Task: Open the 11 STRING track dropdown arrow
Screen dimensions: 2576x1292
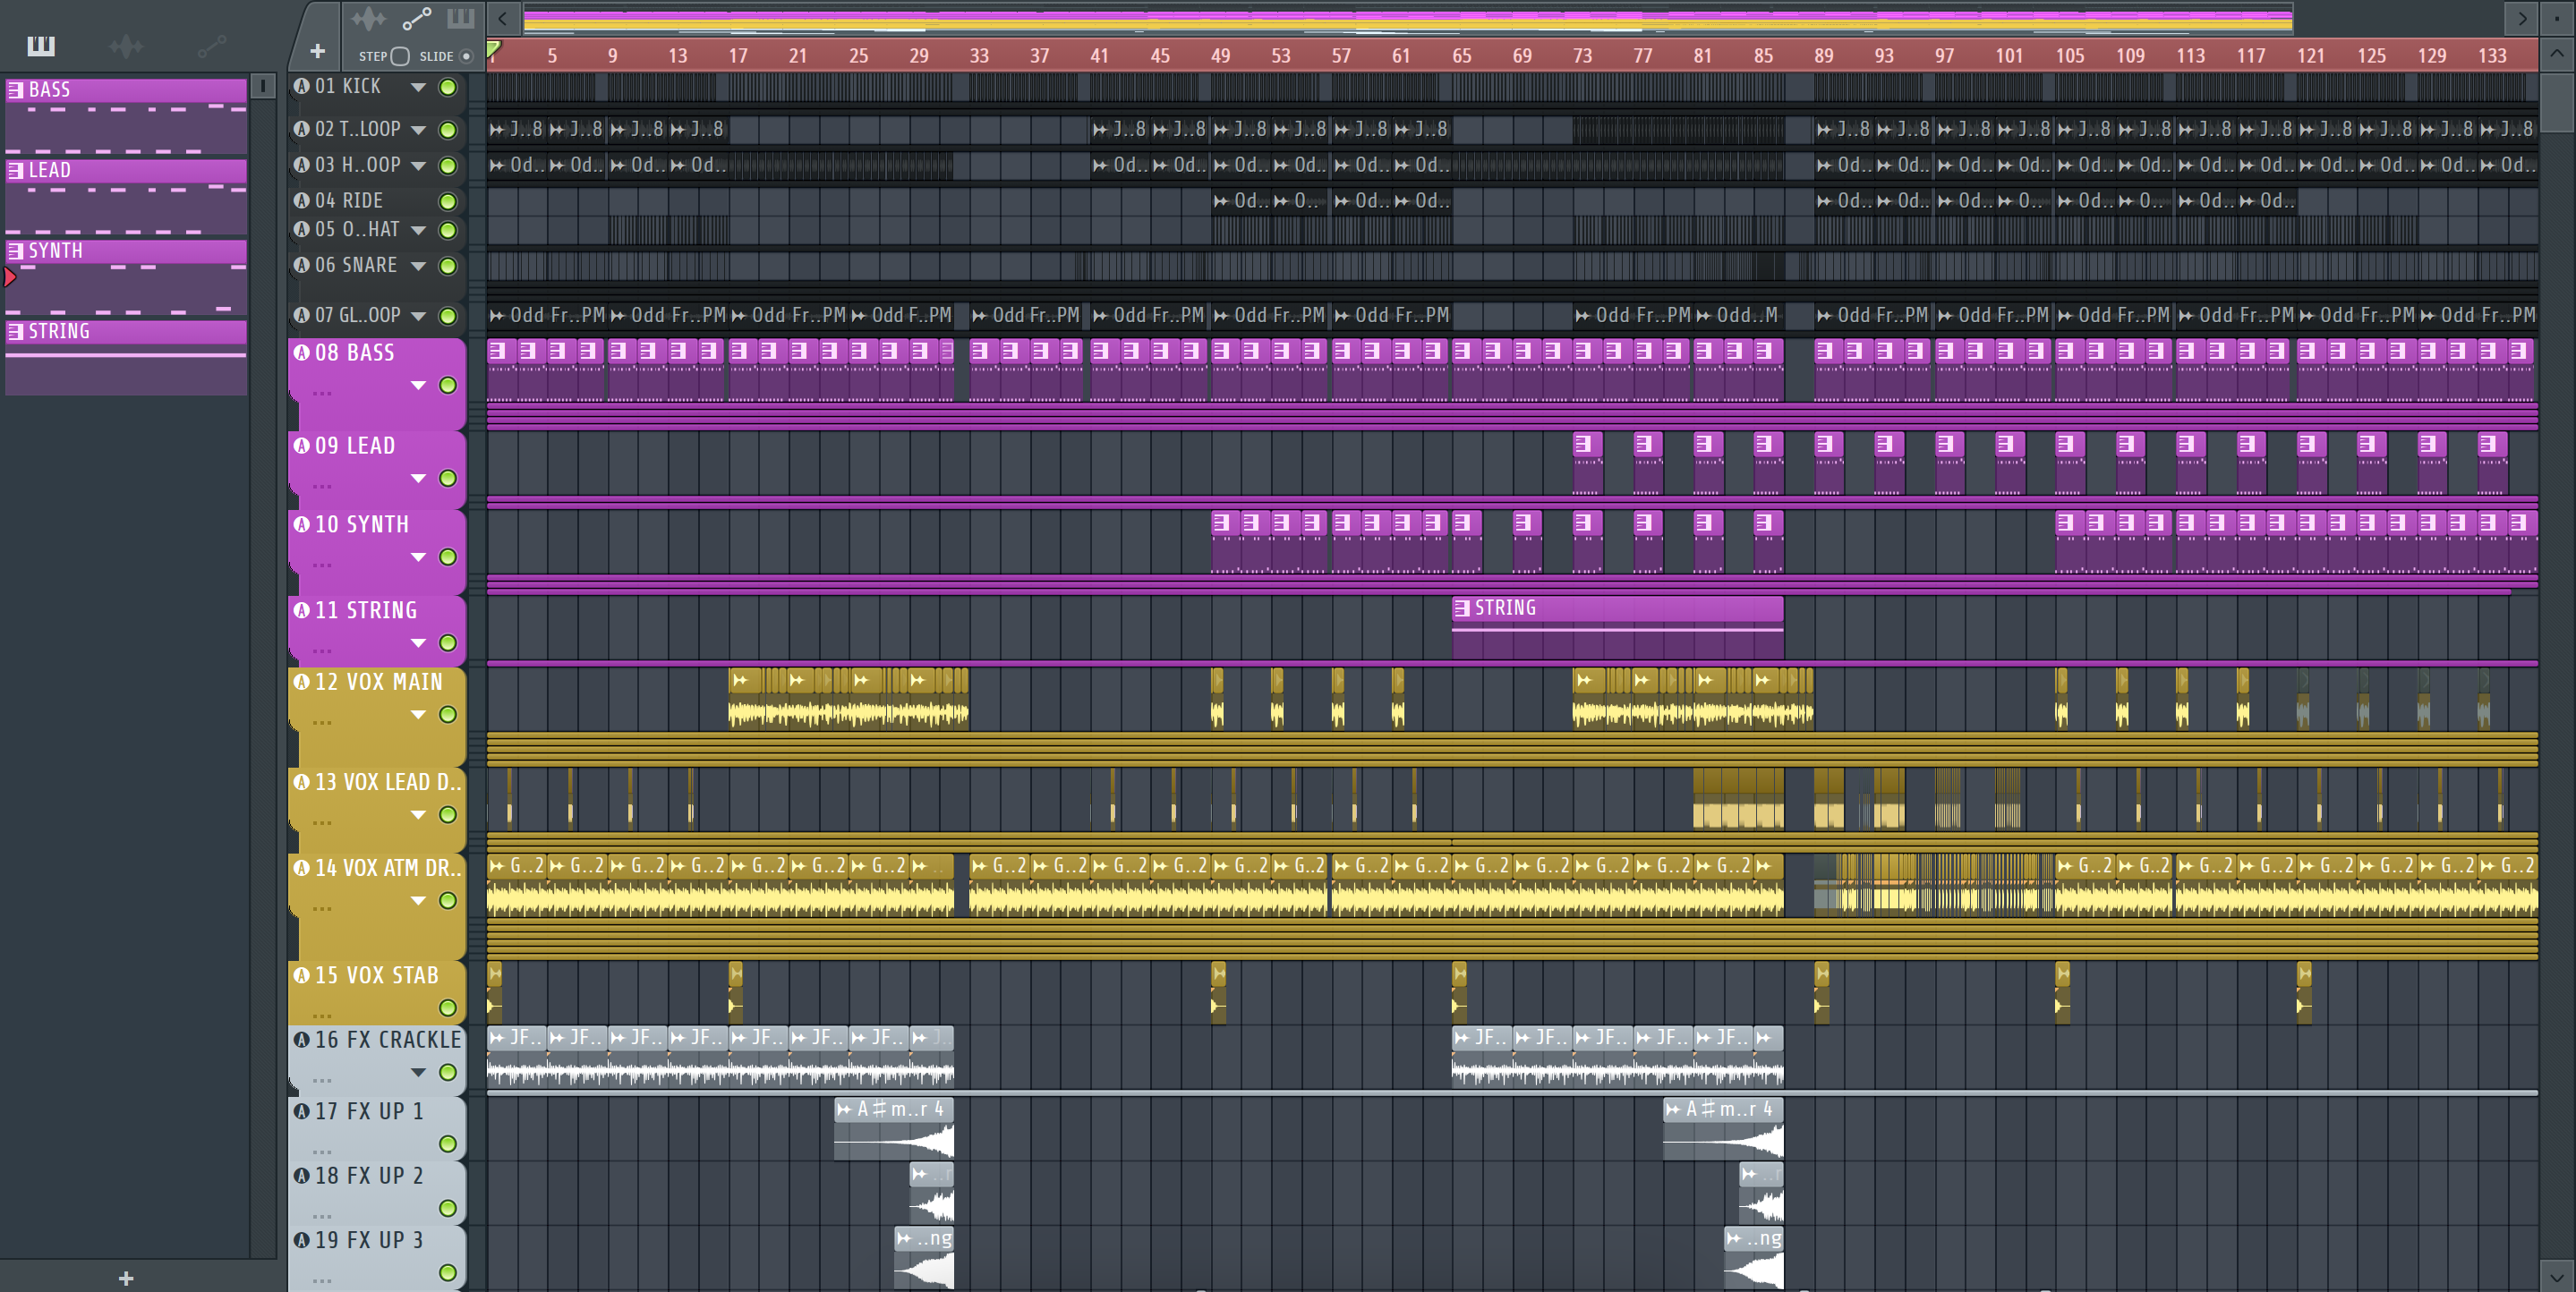Action: pos(418,643)
